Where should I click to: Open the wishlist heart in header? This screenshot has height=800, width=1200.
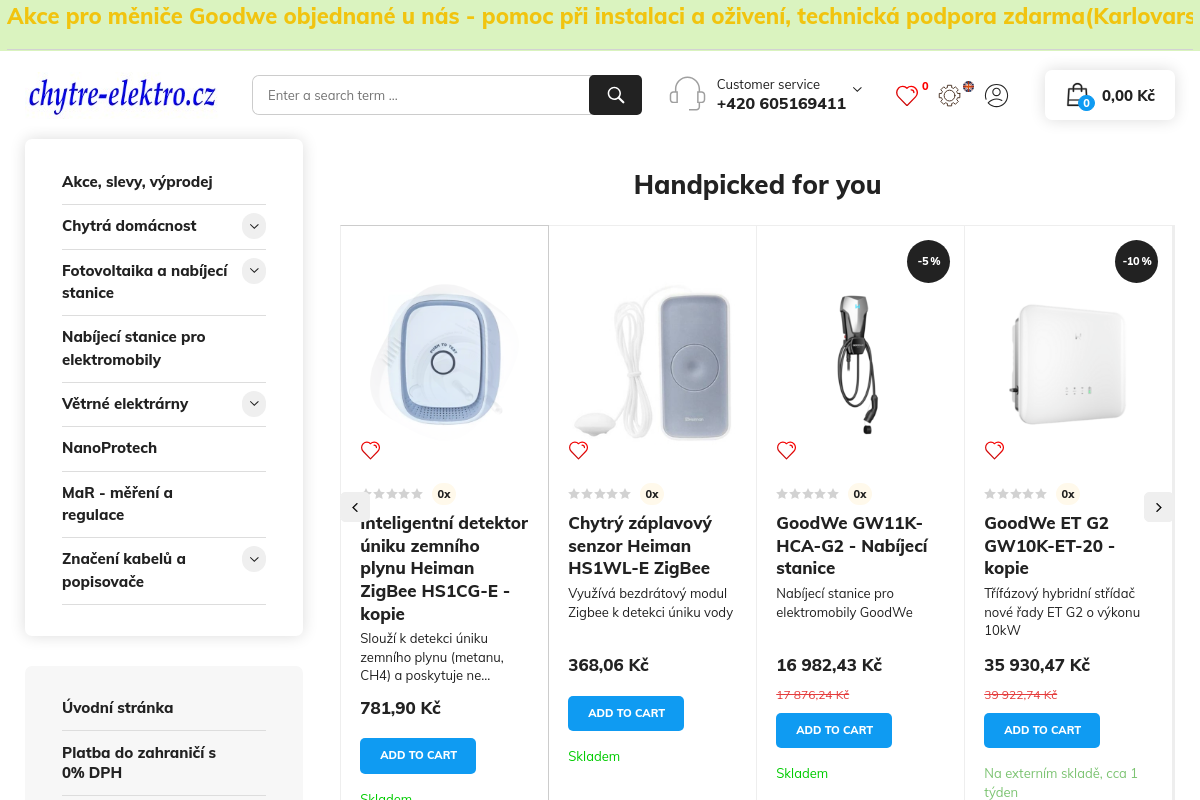click(907, 96)
